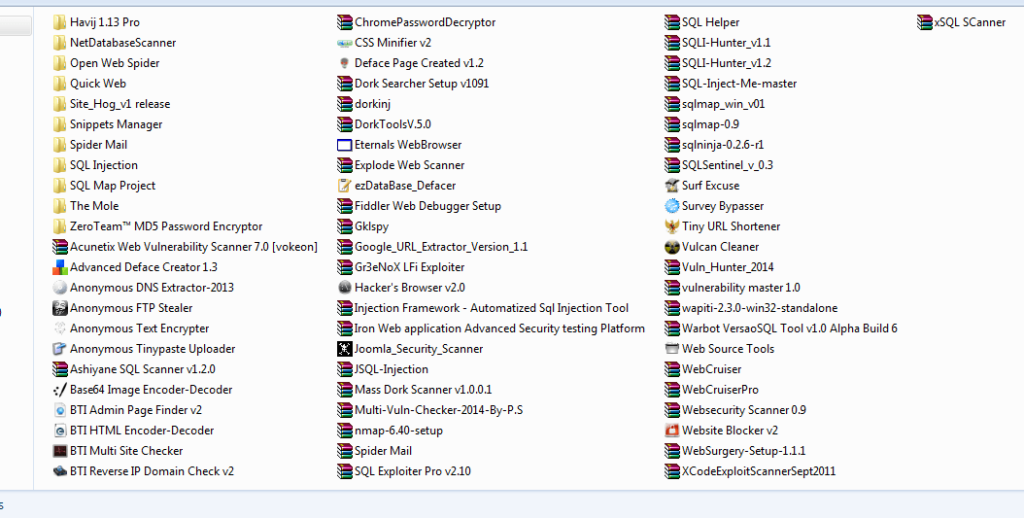
Task: Click the Tiny URL Shortener icon
Action: pos(674,226)
